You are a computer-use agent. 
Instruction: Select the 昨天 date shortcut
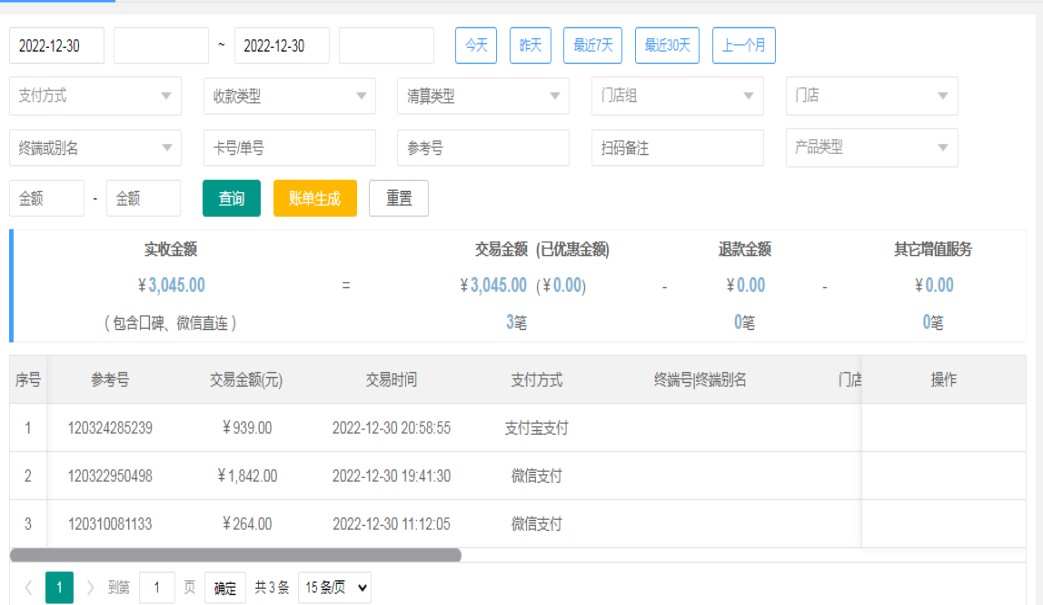point(530,45)
